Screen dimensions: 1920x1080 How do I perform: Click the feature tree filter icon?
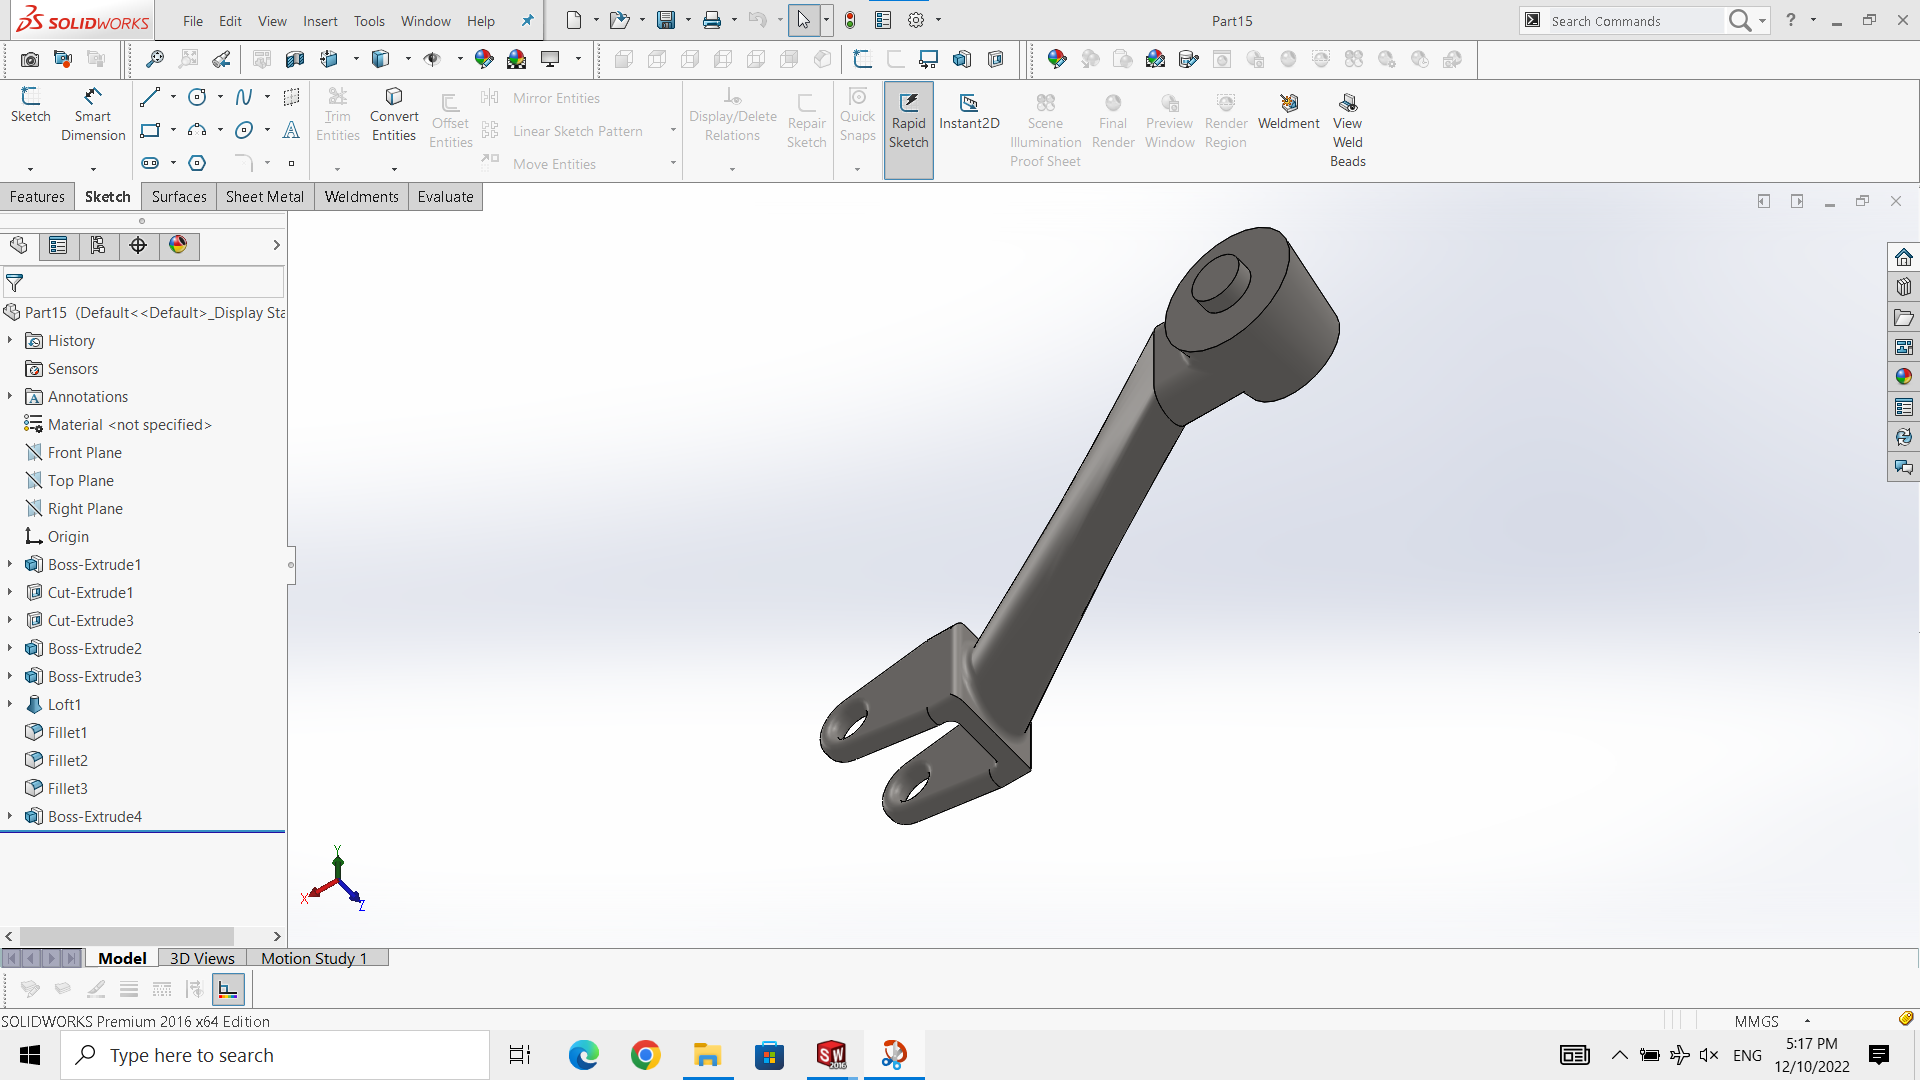(x=15, y=283)
